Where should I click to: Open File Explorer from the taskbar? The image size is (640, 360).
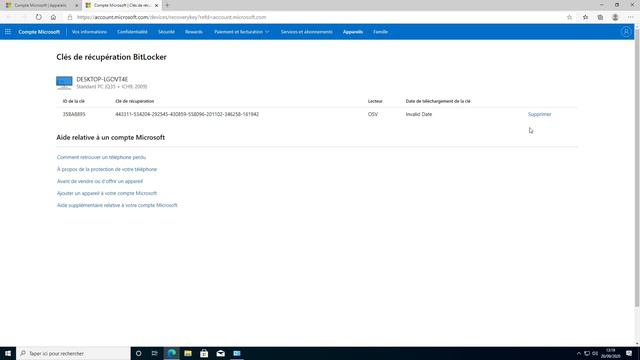[x=188, y=353]
